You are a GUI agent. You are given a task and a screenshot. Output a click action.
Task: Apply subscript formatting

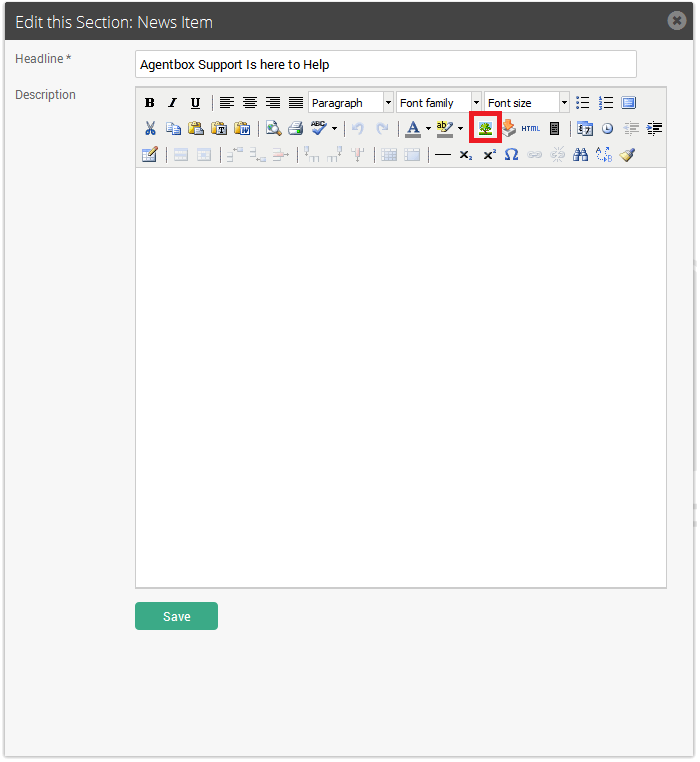pos(466,155)
